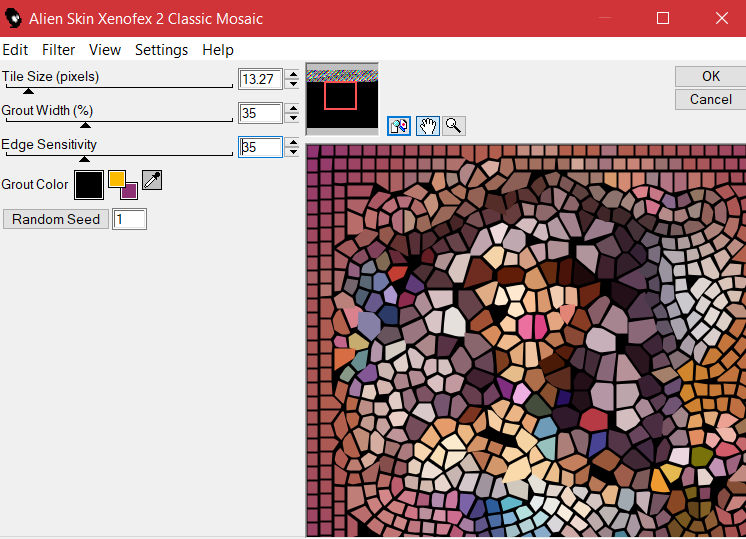Image resolution: width=746 pixels, height=539 pixels.
Task: Click the Alien Skin app icon in title bar
Action: point(13,18)
